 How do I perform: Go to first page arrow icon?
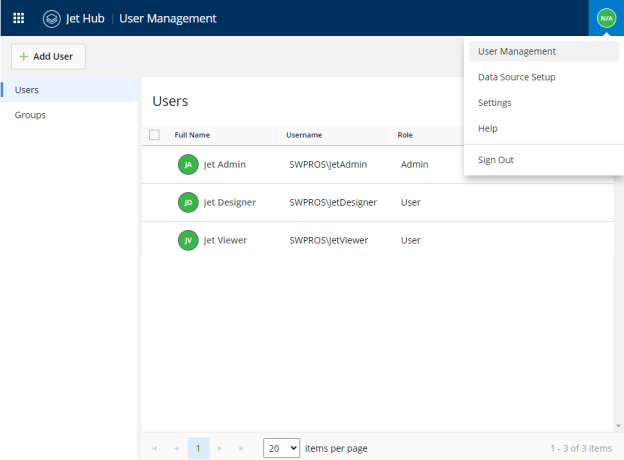tap(154, 448)
